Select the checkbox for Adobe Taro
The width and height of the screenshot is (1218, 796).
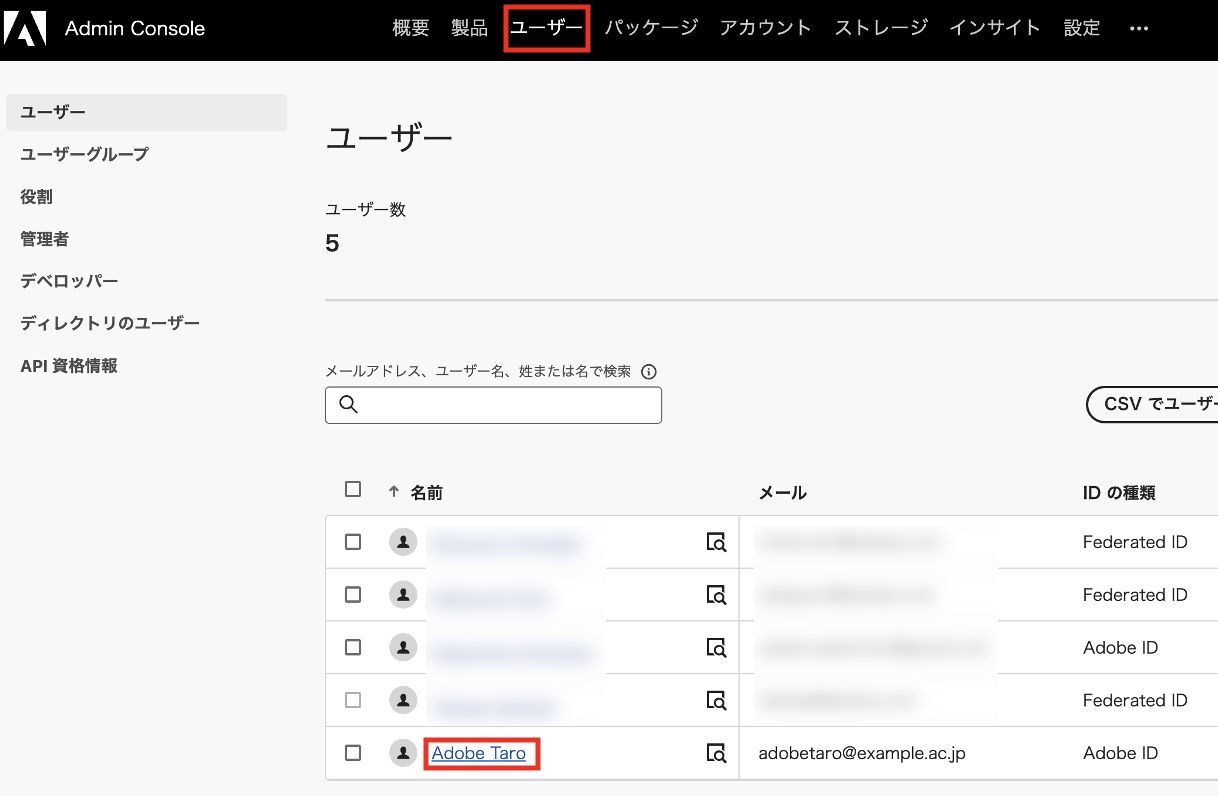pyautogui.click(x=353, y=753)
